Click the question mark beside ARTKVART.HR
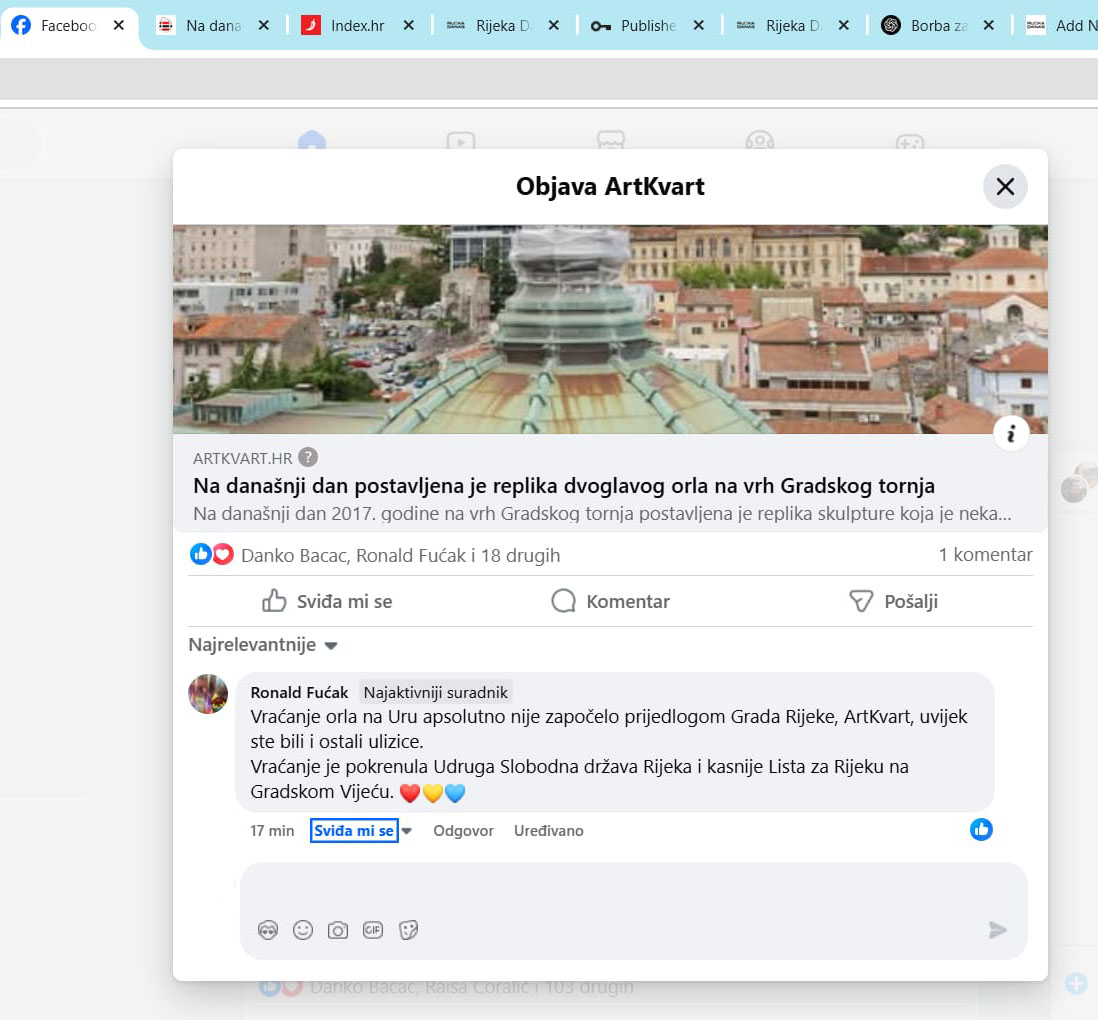 (x=308, y=457)
